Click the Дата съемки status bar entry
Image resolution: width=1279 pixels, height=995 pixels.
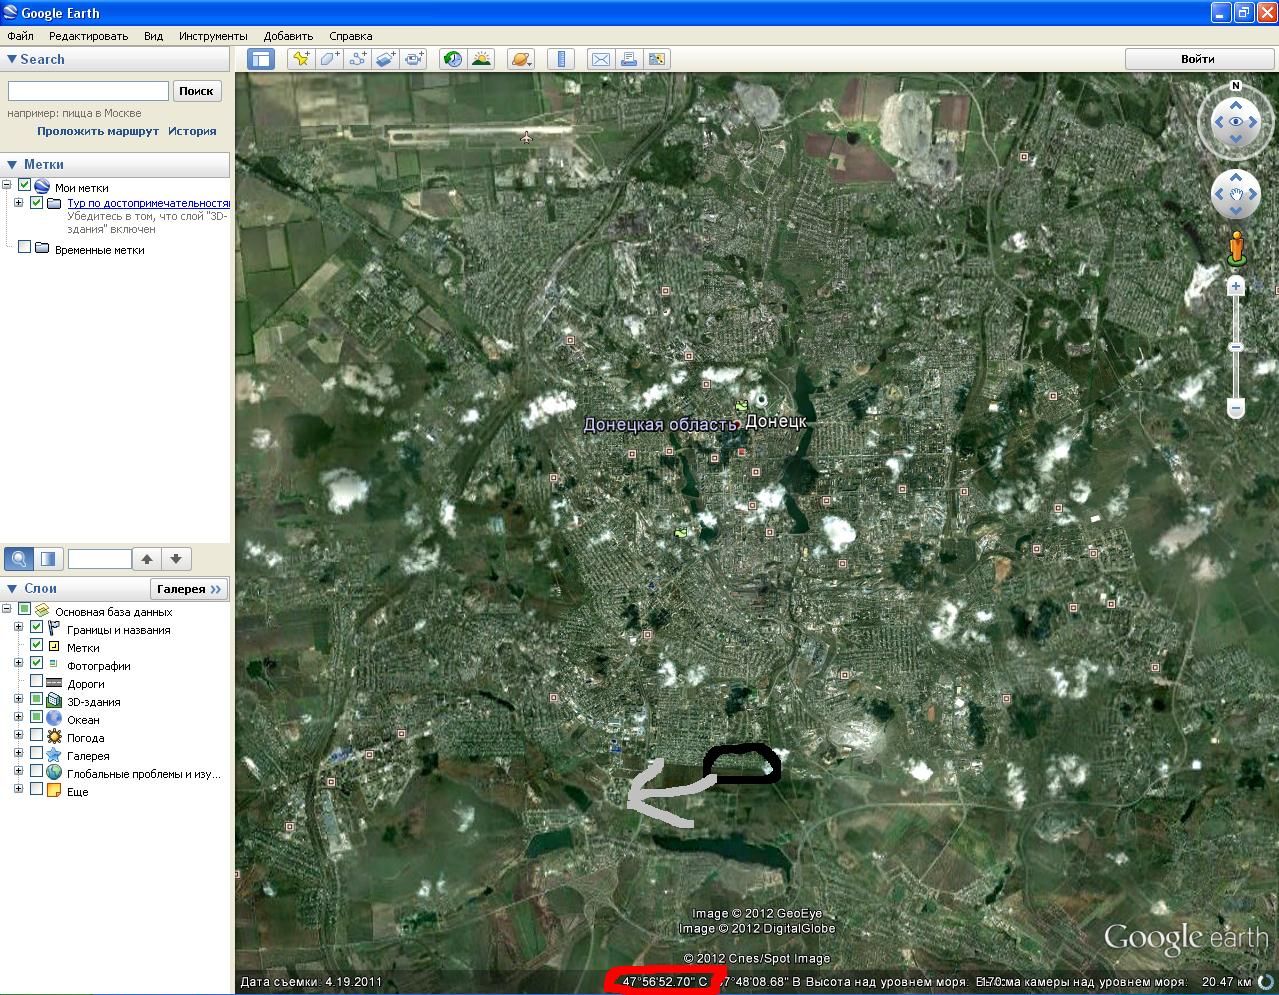coord(311,982)
